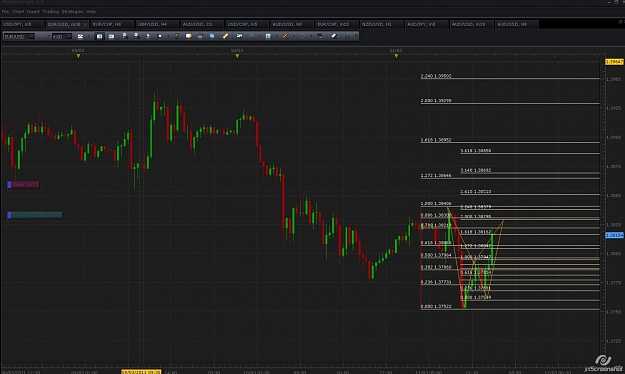
Task: Switch to the NZD/USD, H1 chart tab
Action: 381,24
